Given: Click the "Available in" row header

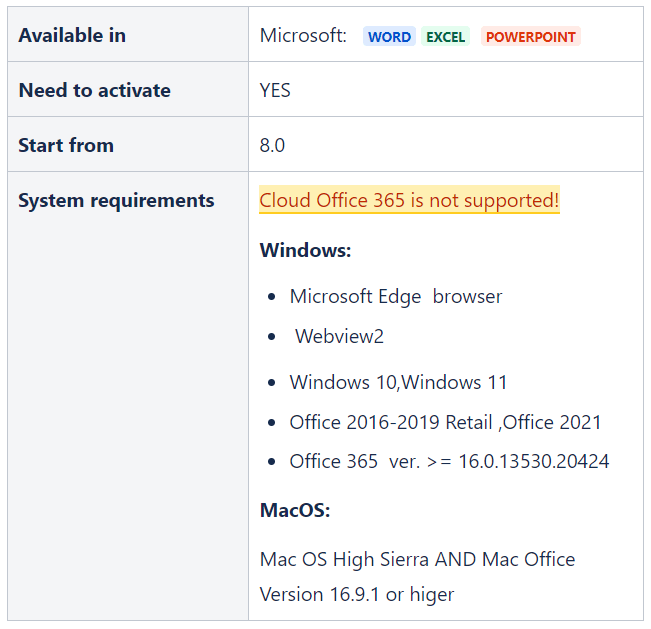Looking at the screenshot, I should tap(72, 35).
